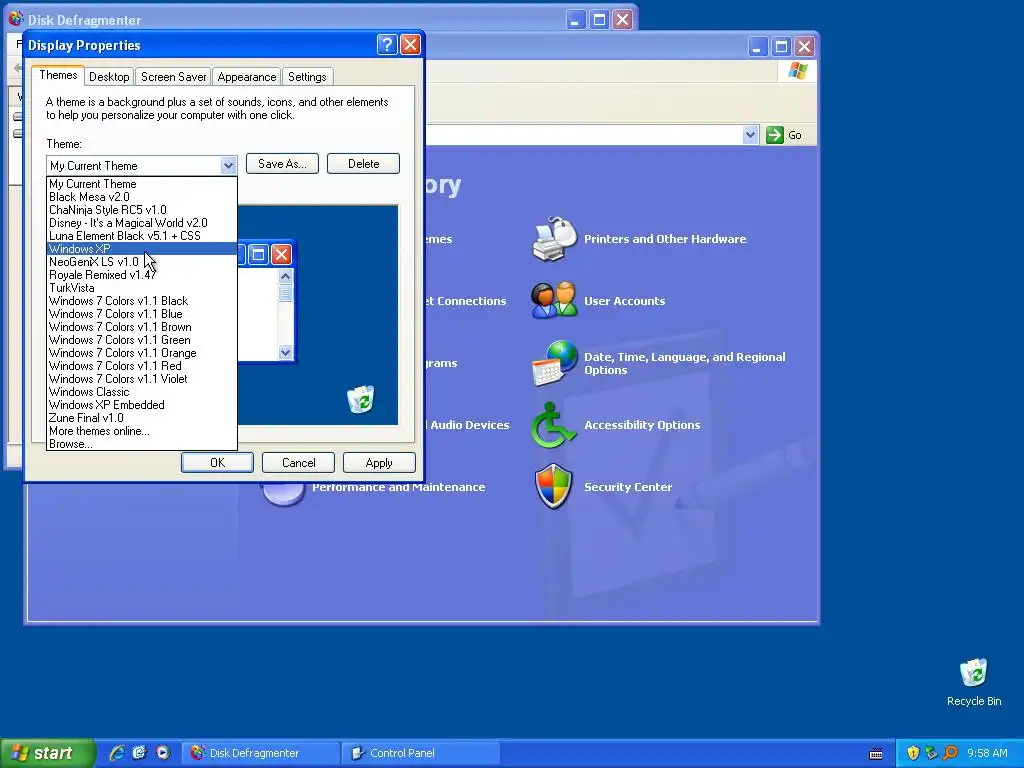Choose Black Mesa v2.0 theme
Viewport: 1024px width, 768px height.
pos(142,197)
